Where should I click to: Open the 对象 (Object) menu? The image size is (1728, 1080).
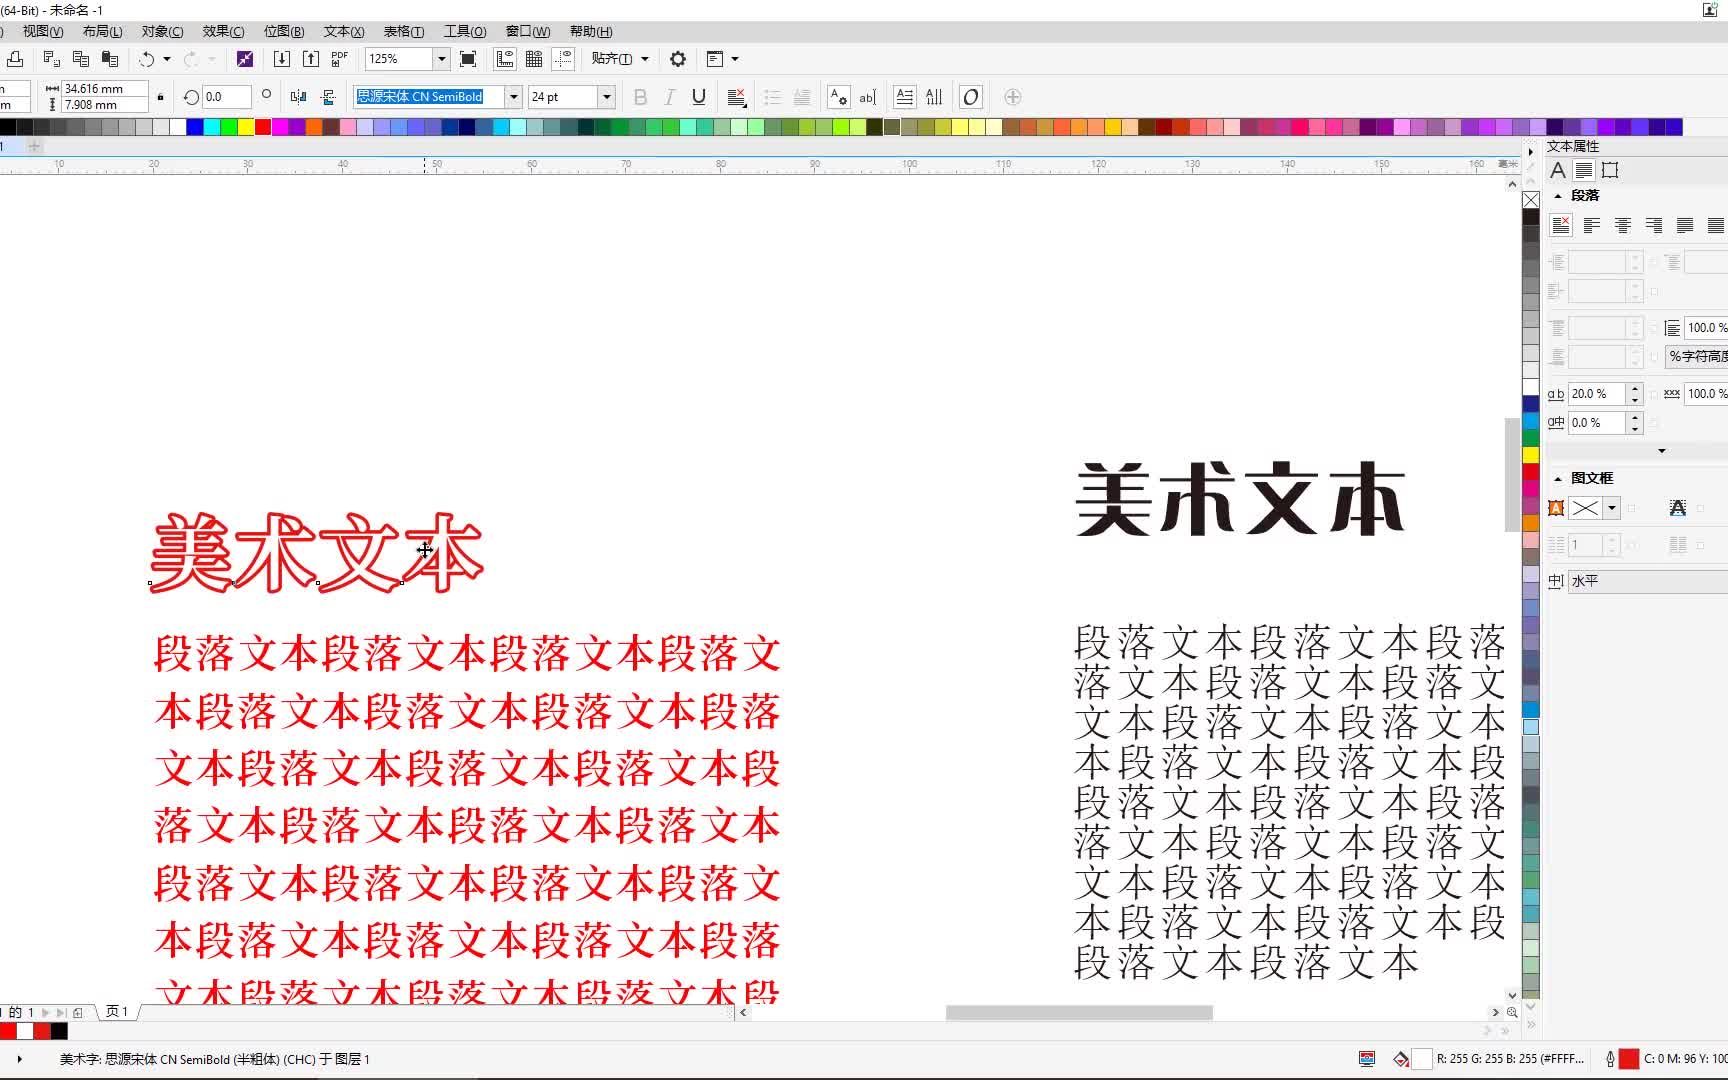click(163, 32)
